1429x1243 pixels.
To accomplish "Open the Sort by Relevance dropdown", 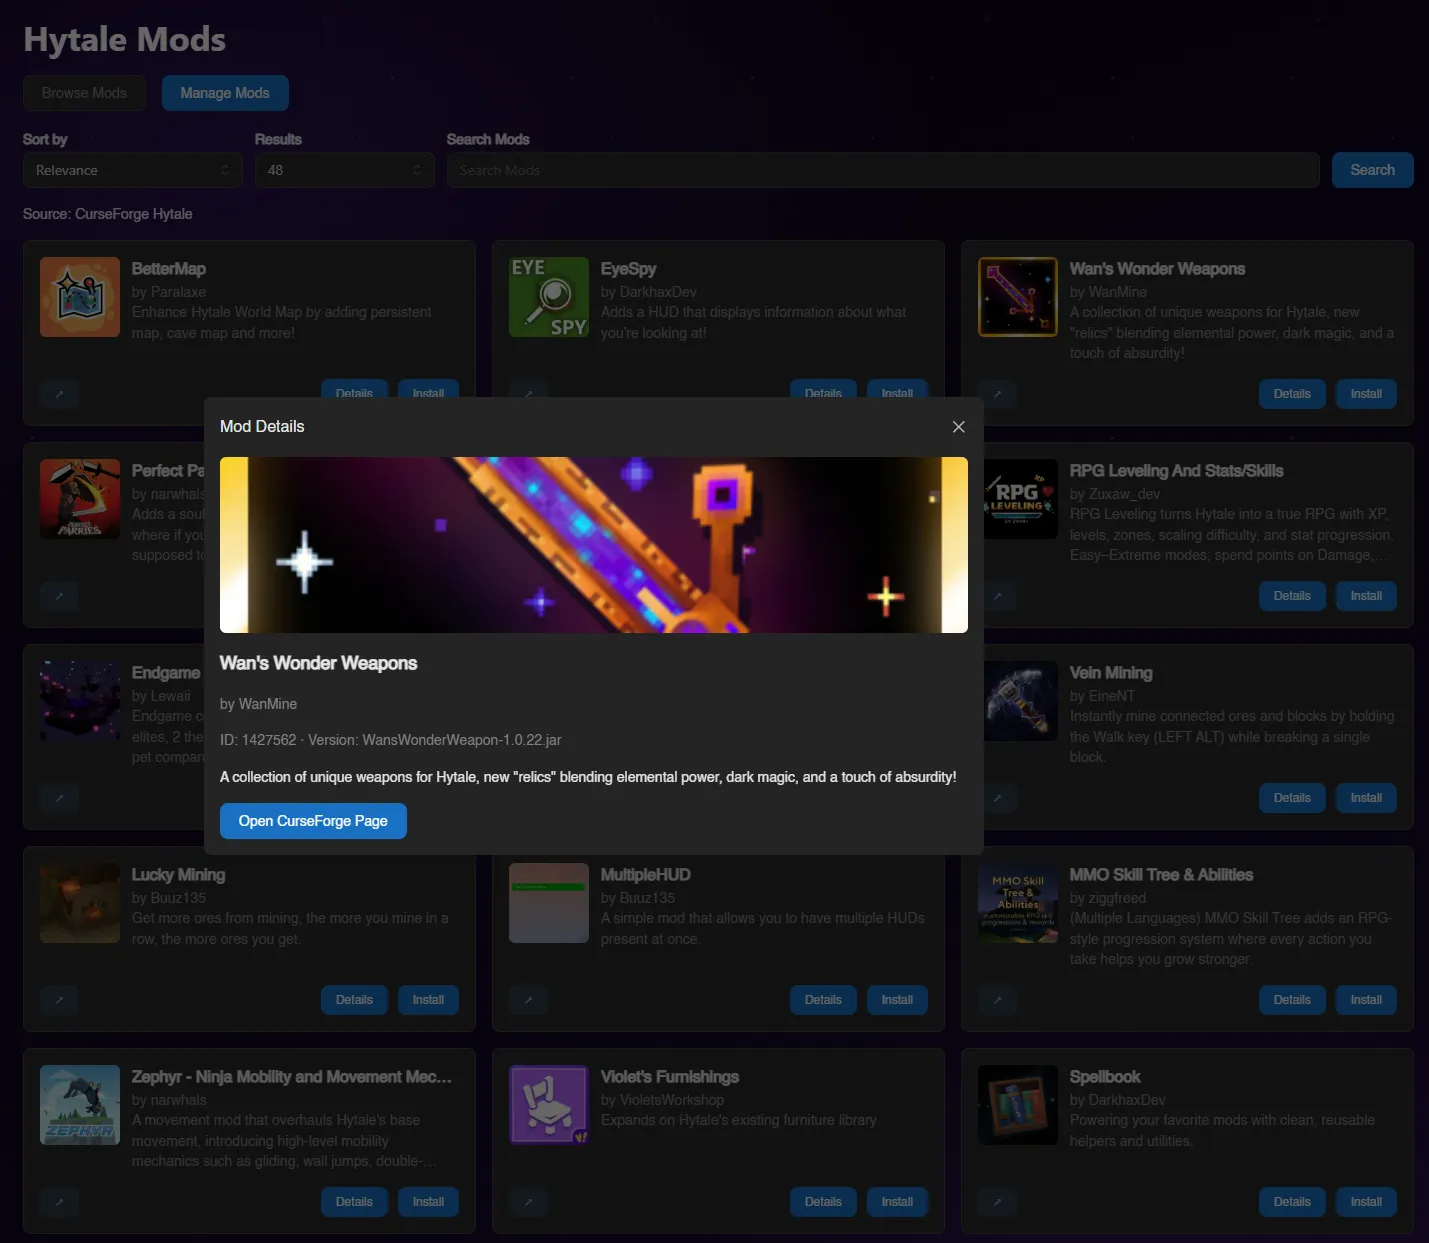I will (133, 170).
